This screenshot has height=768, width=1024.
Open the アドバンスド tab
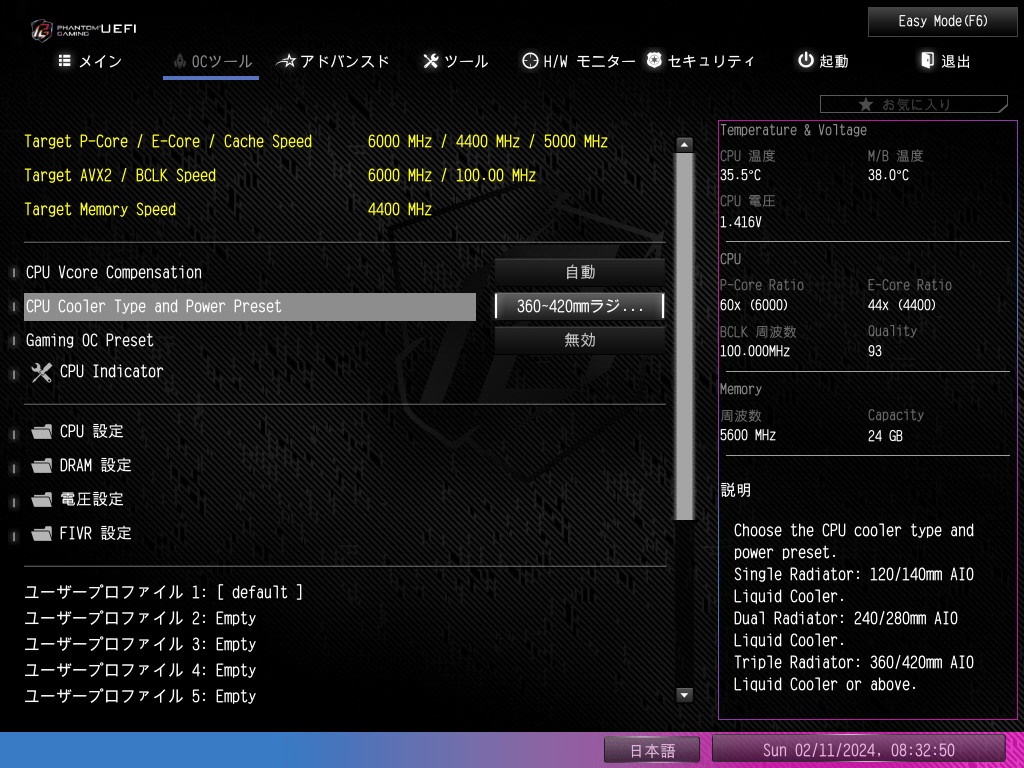pyautogui.click(x=333, y=61)
